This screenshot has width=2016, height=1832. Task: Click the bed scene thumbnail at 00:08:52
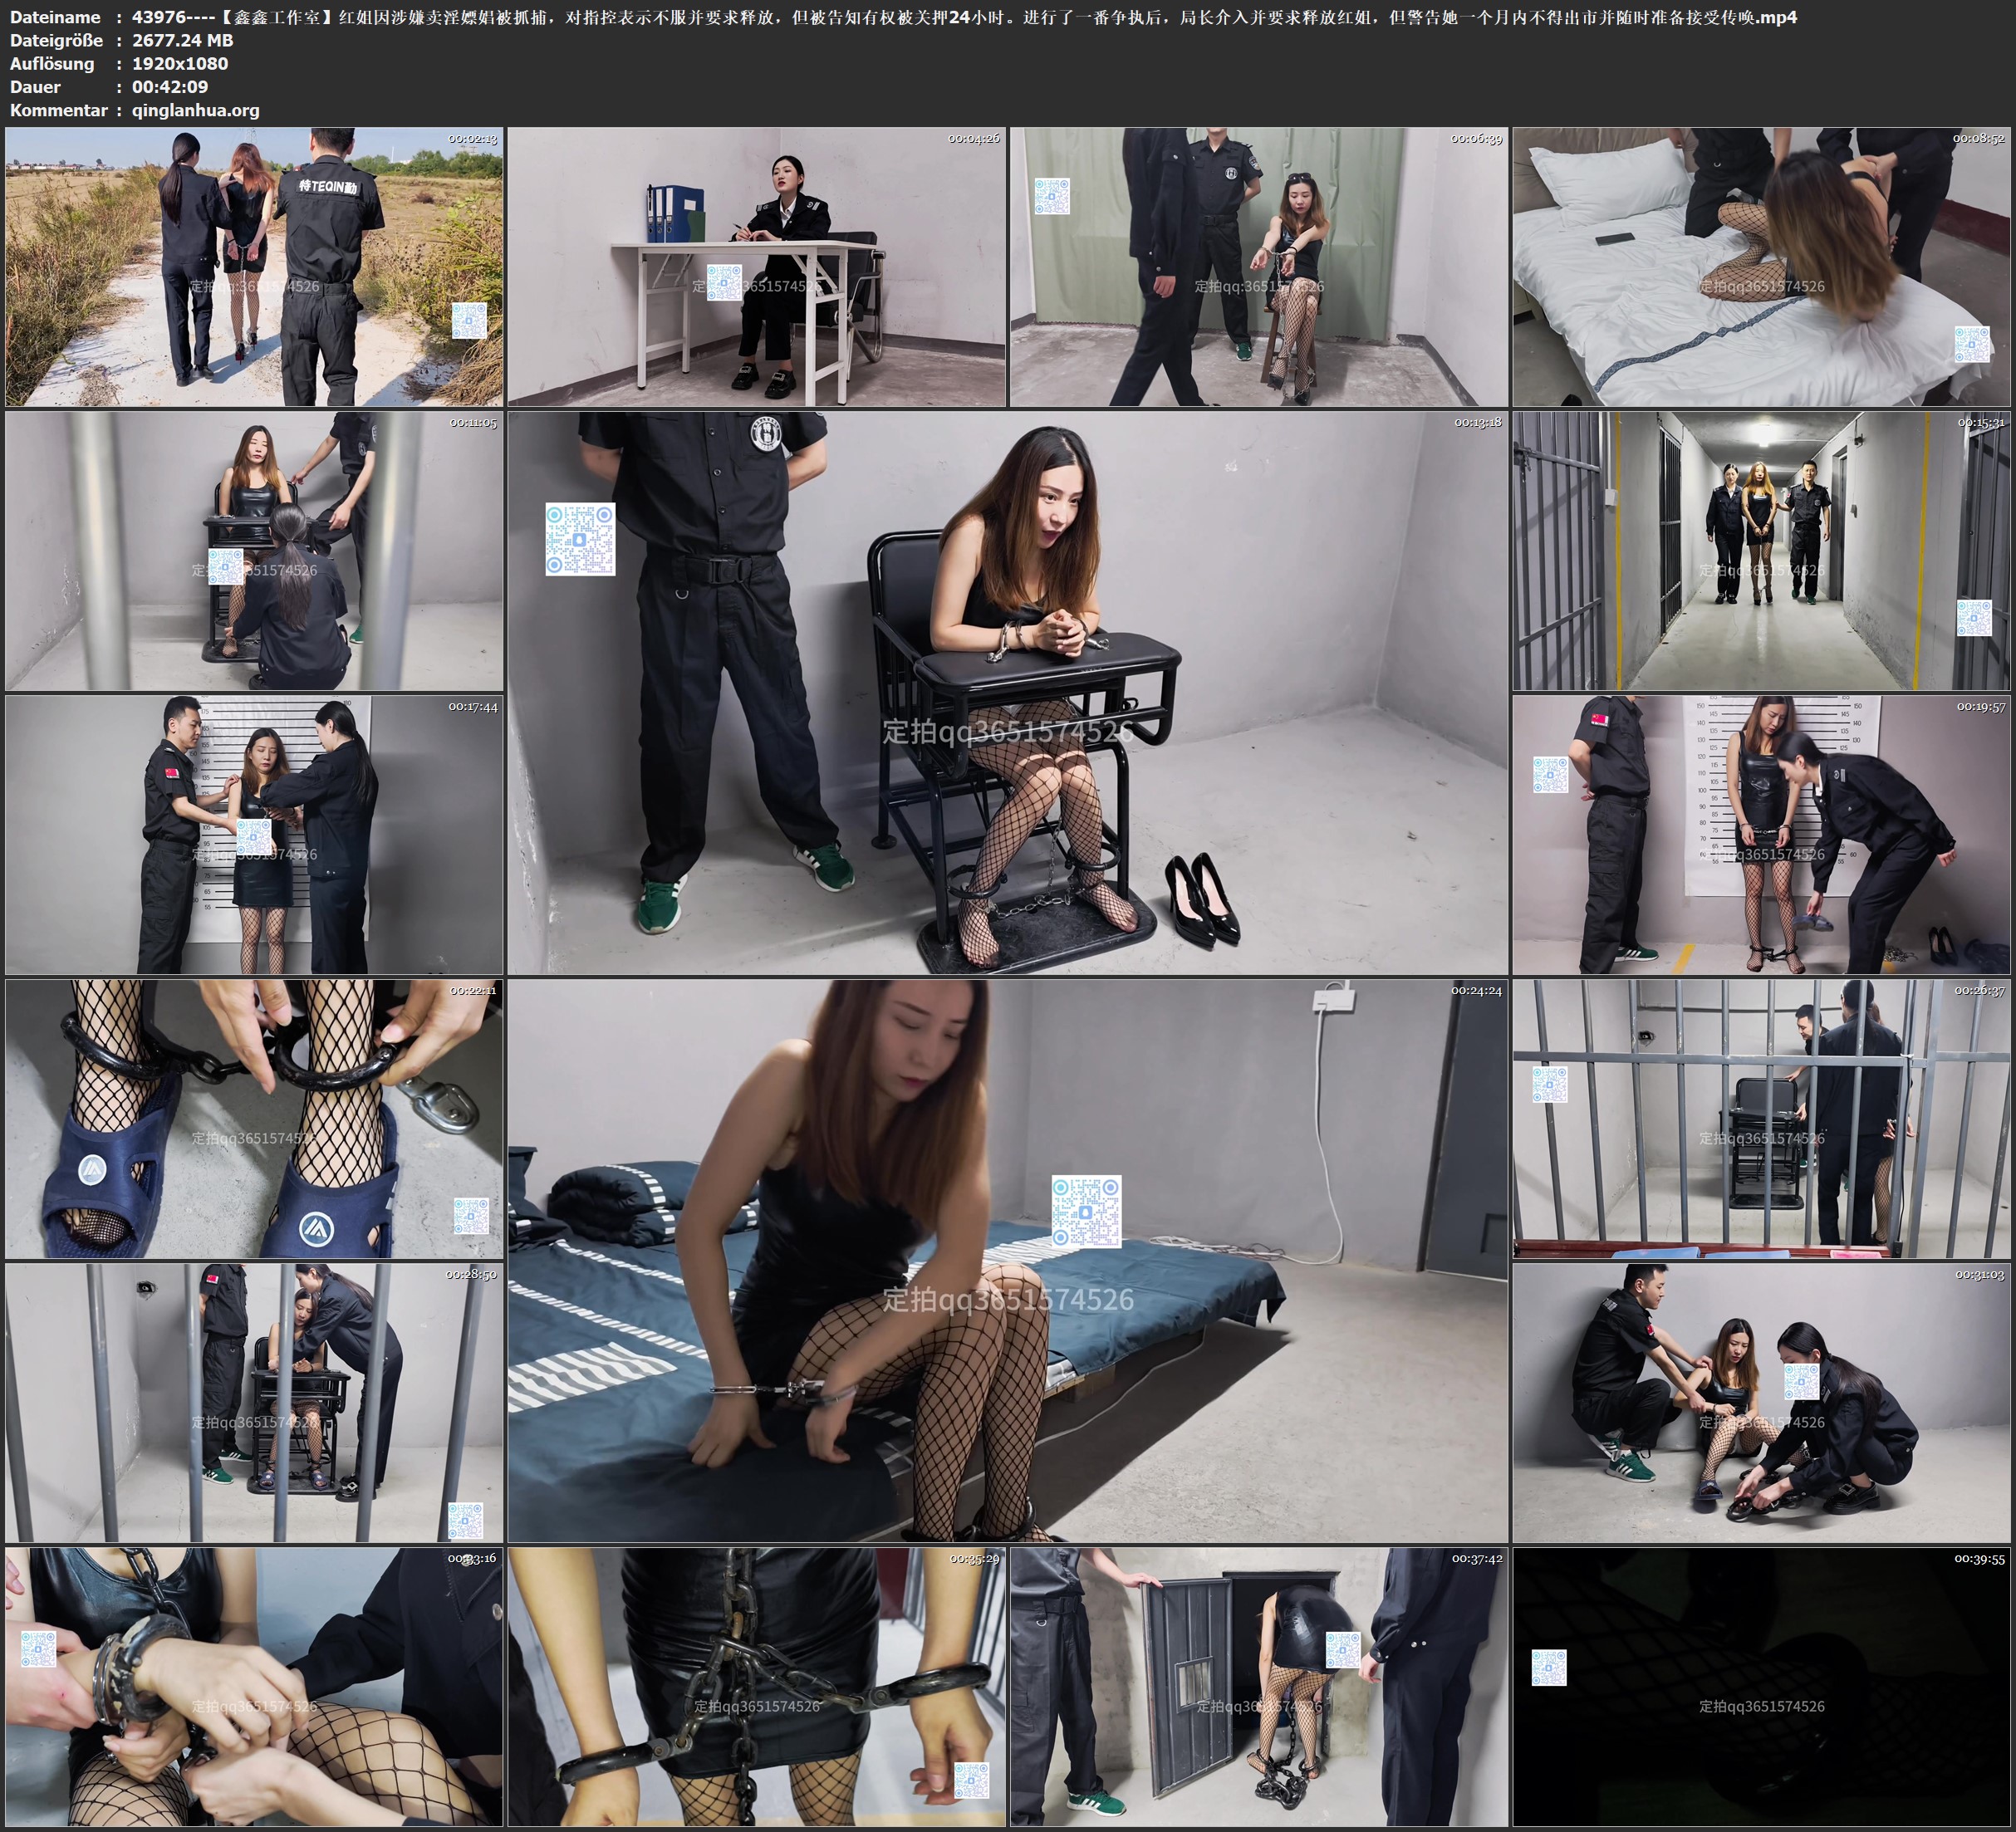point(1761,266)
